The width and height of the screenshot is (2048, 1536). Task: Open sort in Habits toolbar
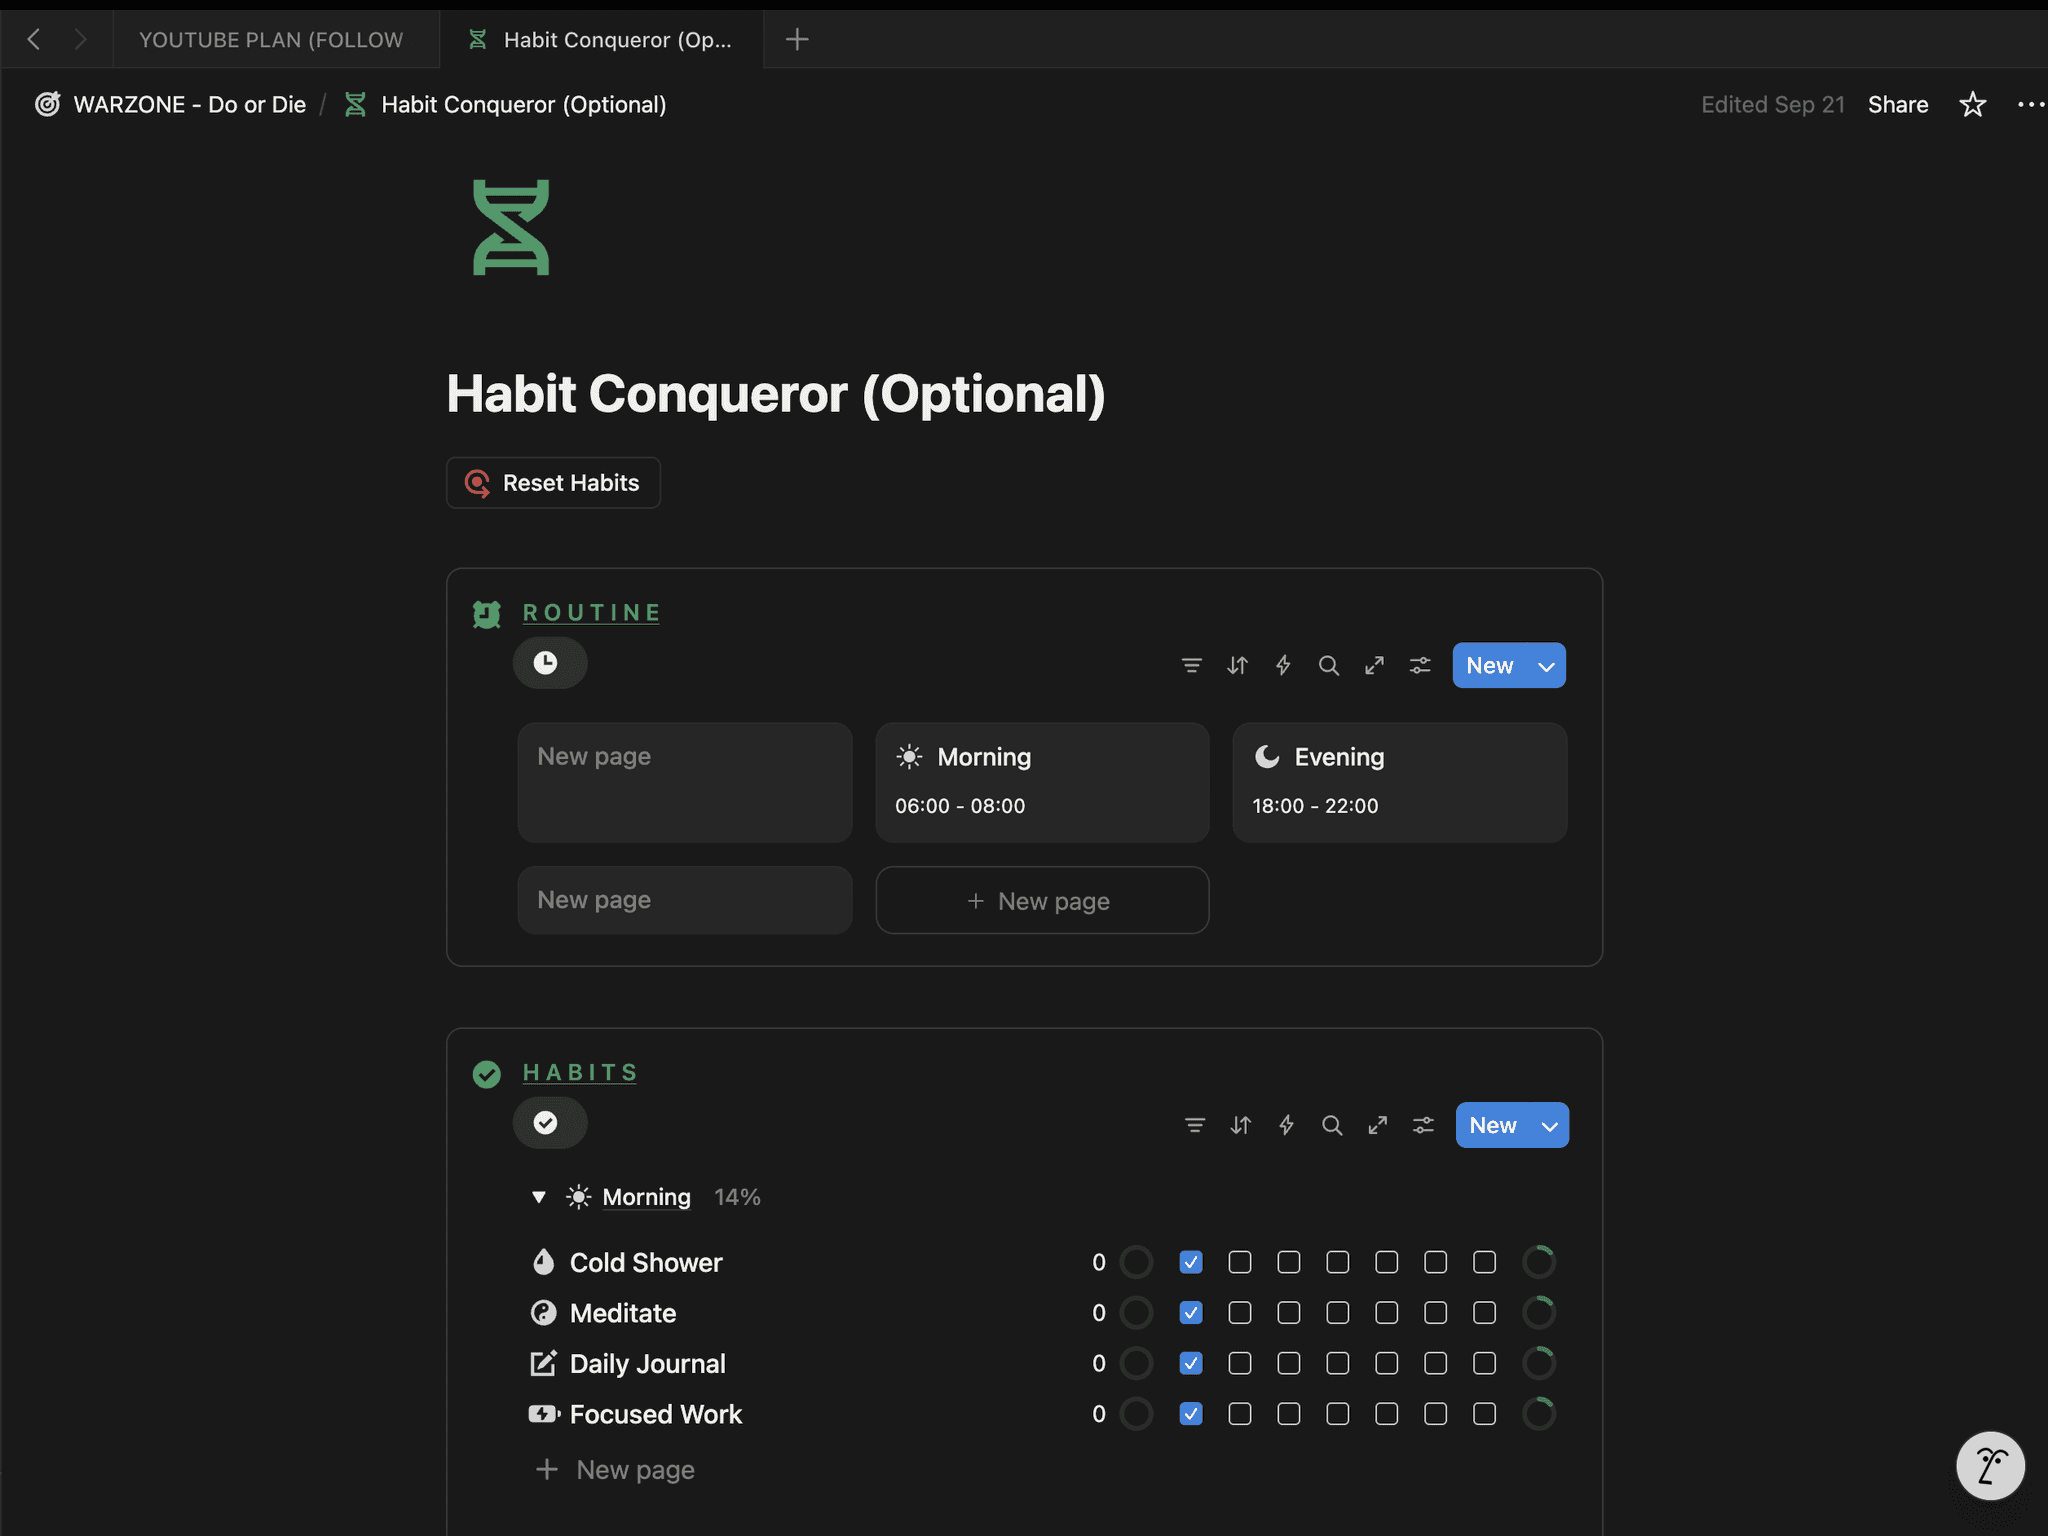[1240, 1126]
